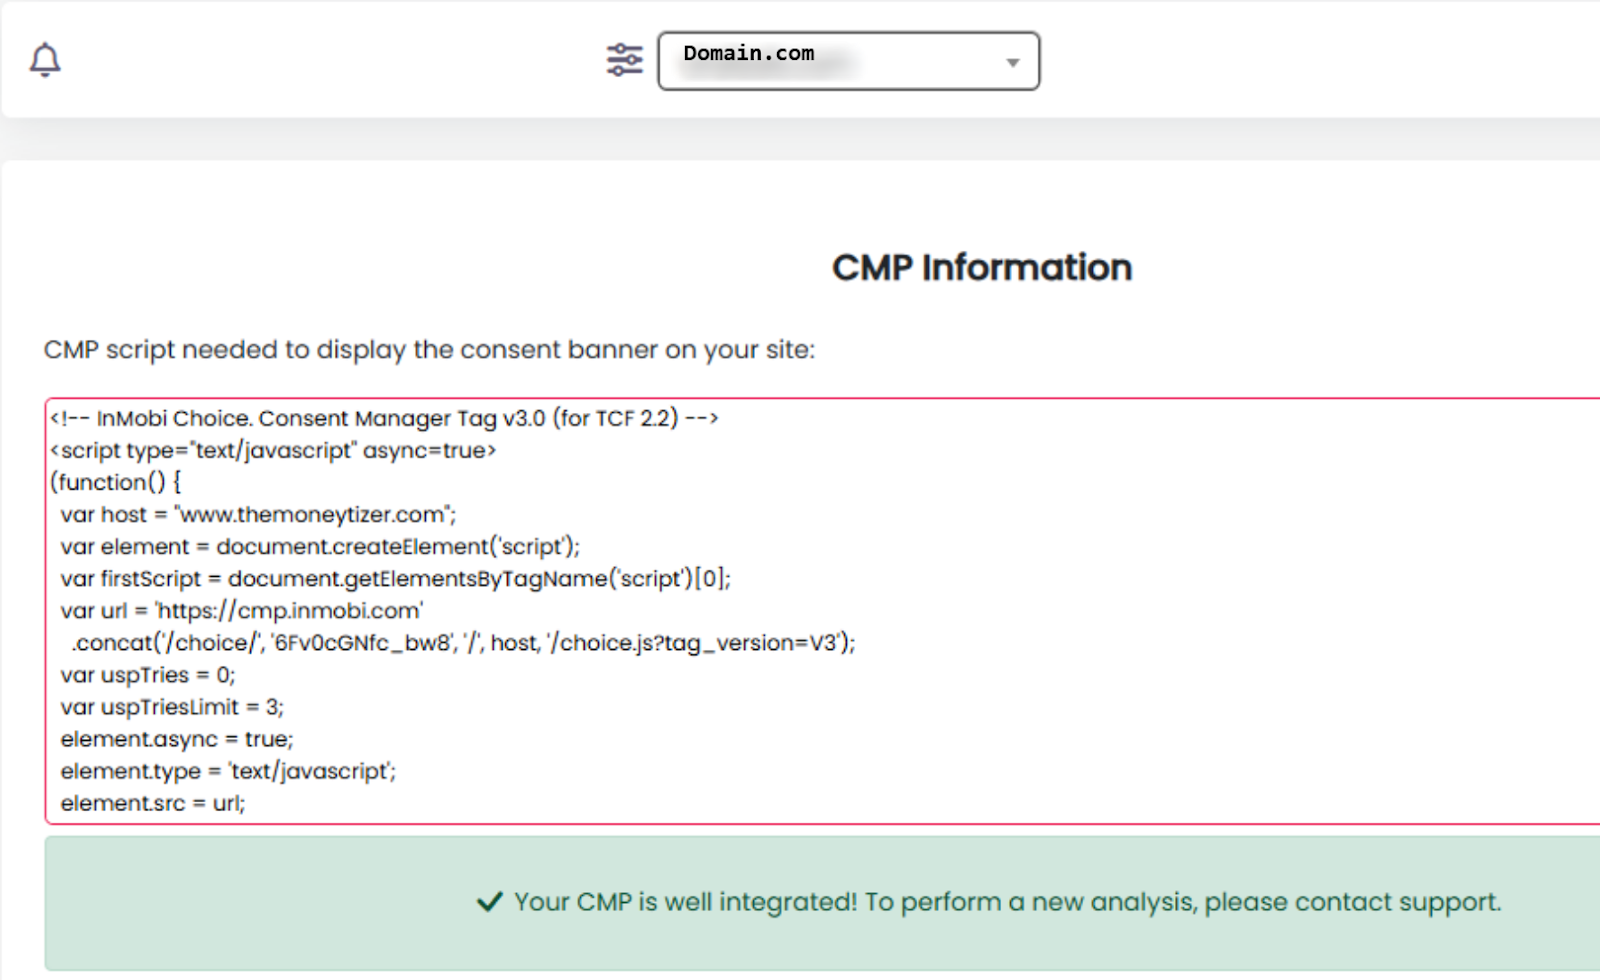Click the "CMP script needed" description text

click(x=429, y=349)
